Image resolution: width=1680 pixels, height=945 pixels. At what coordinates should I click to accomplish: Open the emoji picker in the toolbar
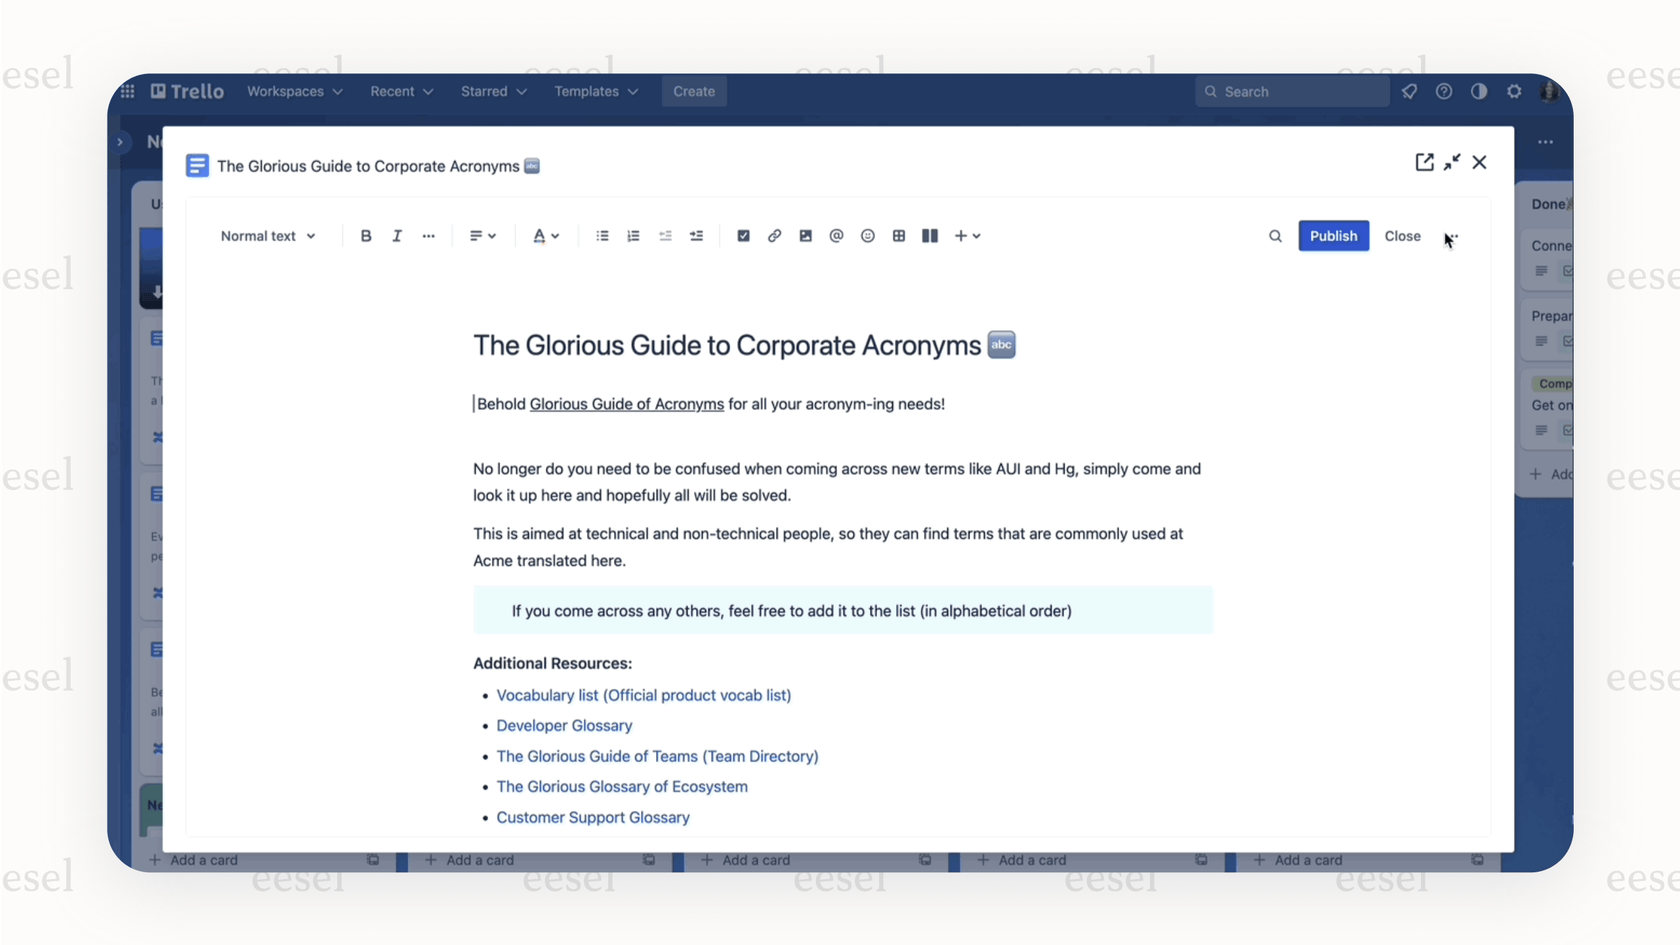point(867,235)
